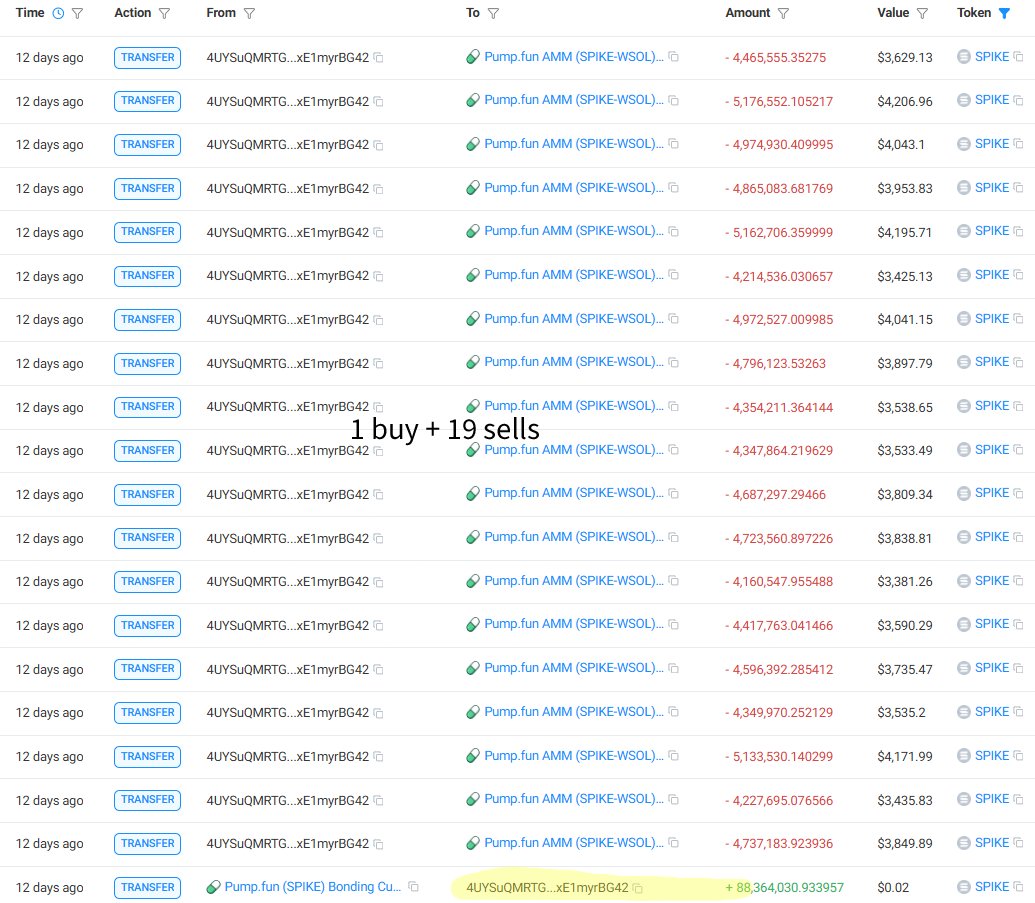Select value $0.02 in the last row
The width and height of the screenshot is (1035, 903).
point(892,888)
